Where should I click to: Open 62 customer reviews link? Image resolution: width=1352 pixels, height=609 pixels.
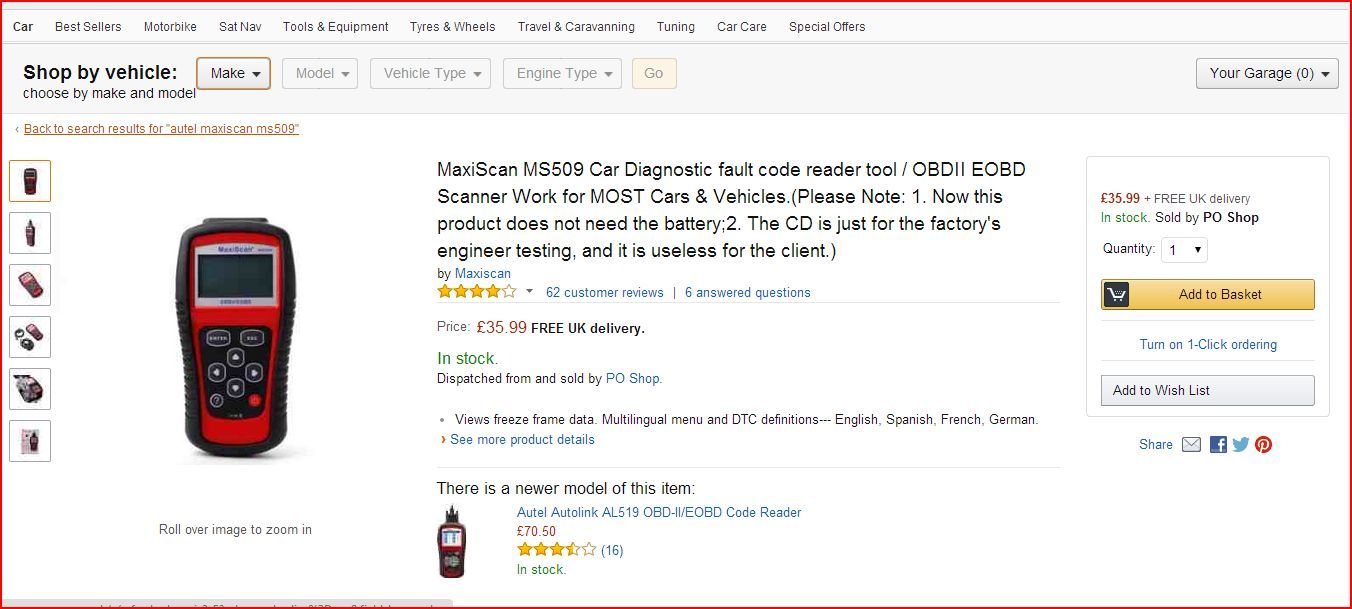click(x=604, y=293)
